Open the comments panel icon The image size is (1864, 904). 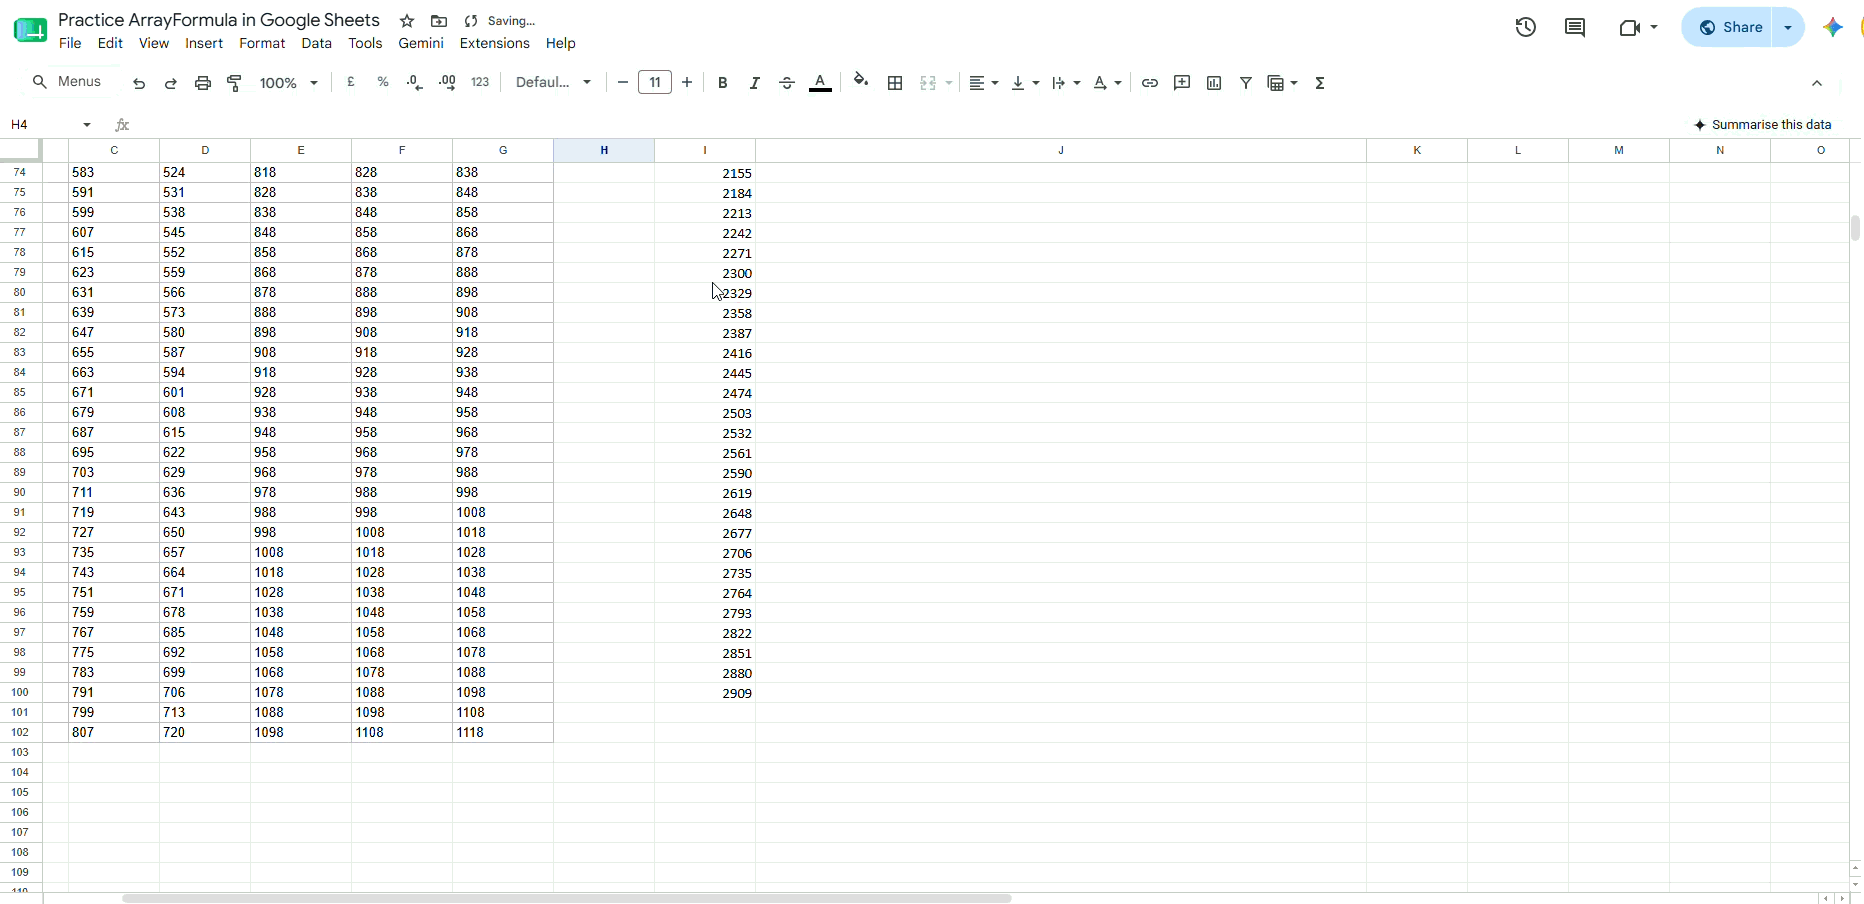[x=1575, y=27]
